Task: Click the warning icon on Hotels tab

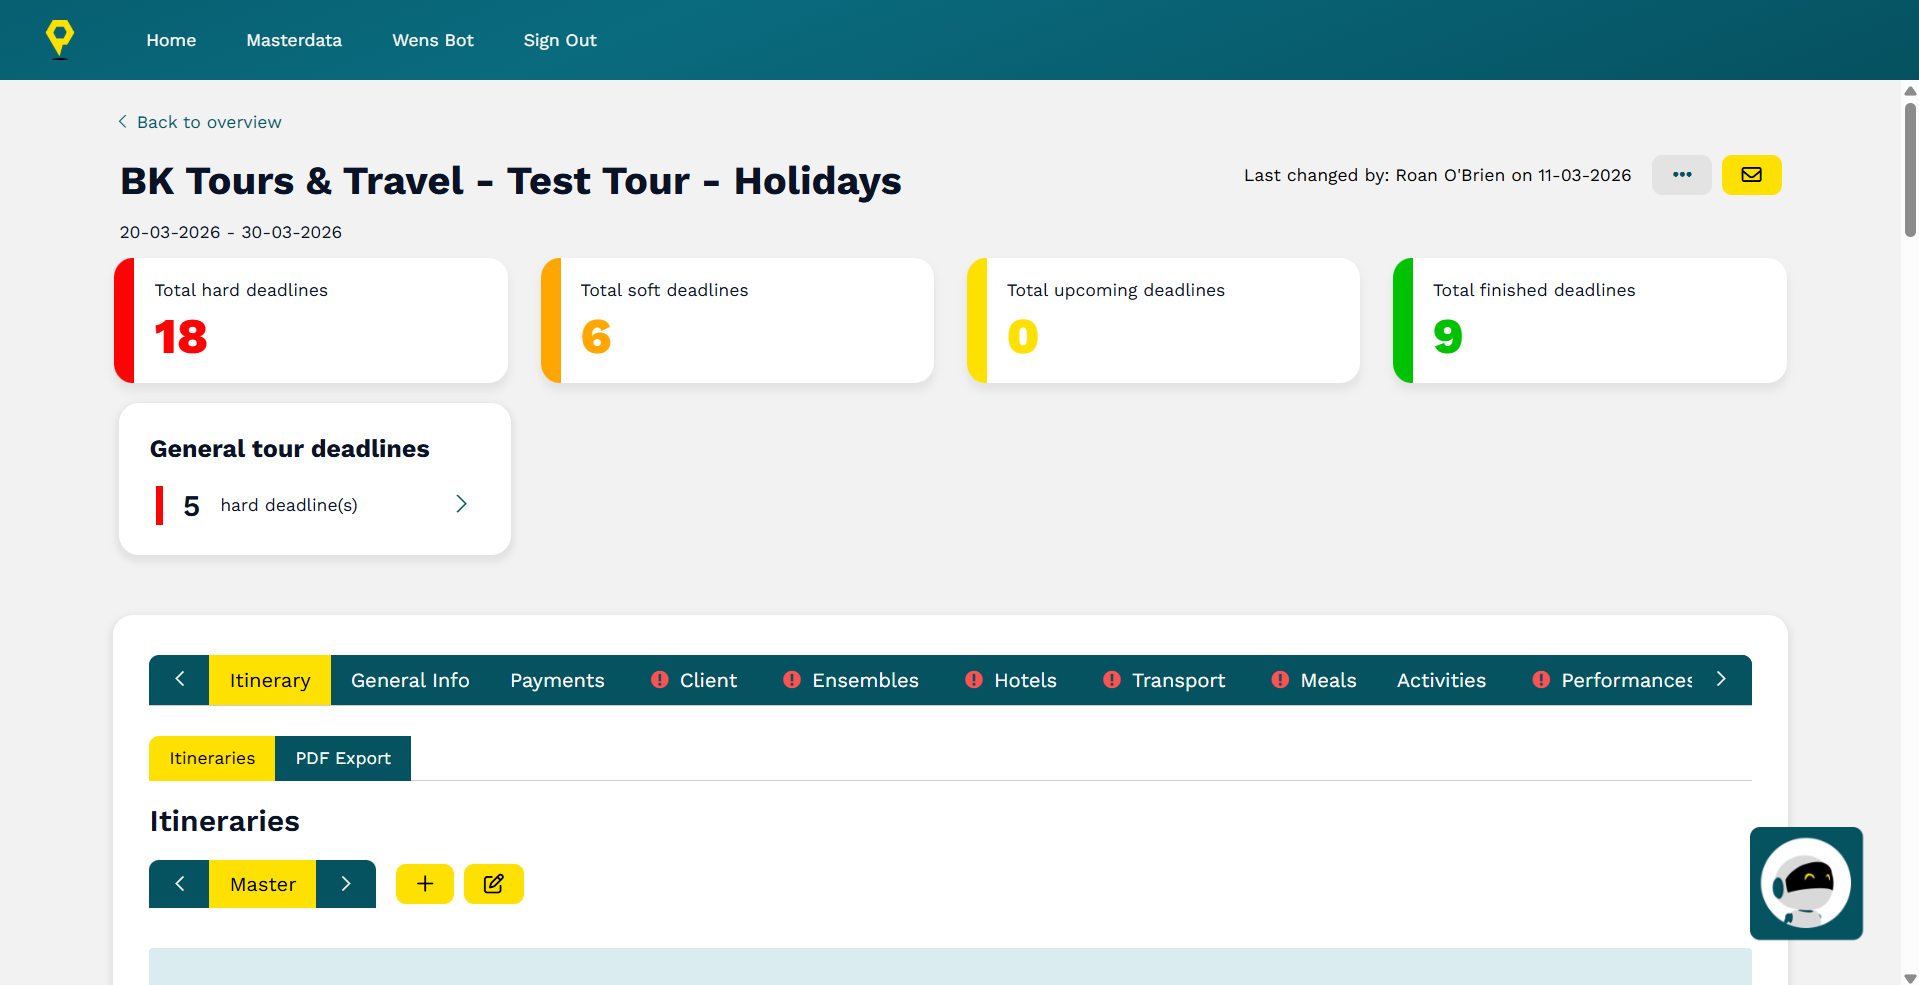Action: [974, 680]
